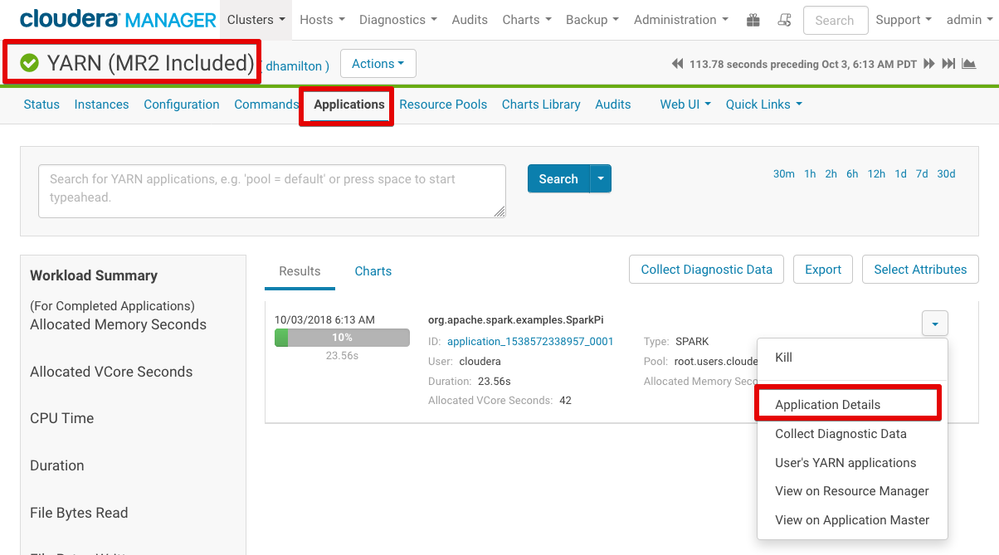This screenshot has width=999, height=555.
Task: Set time range to 6h
Action: click(x=852, y=174)
